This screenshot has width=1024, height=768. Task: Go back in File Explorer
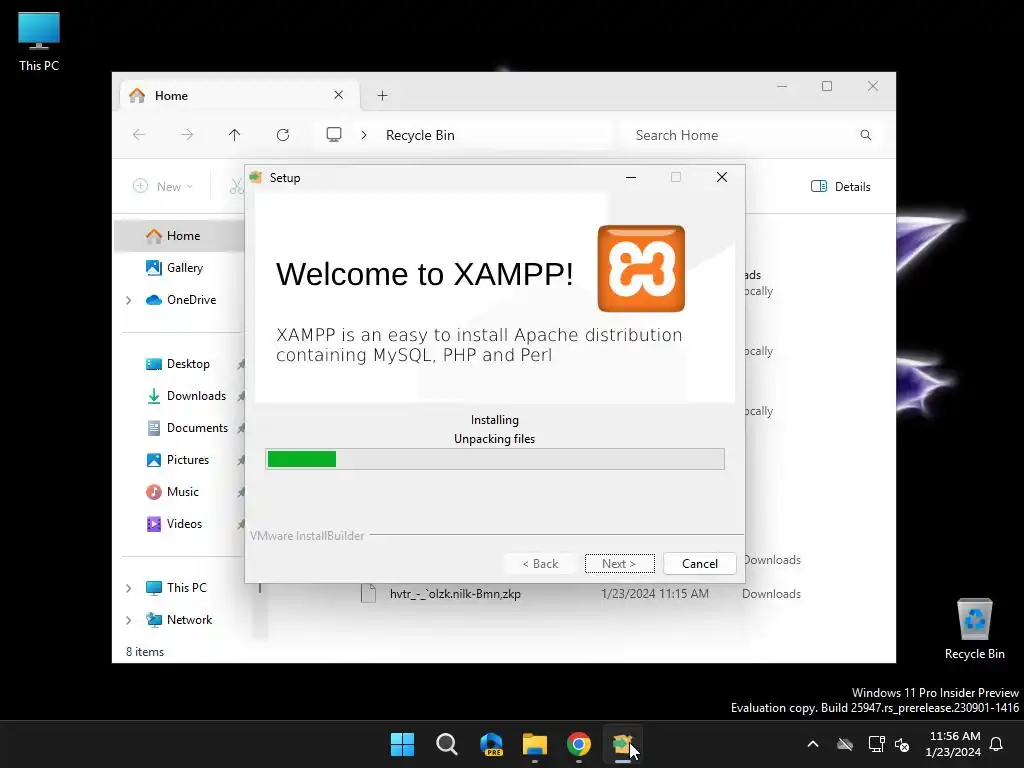click(139, 135)
